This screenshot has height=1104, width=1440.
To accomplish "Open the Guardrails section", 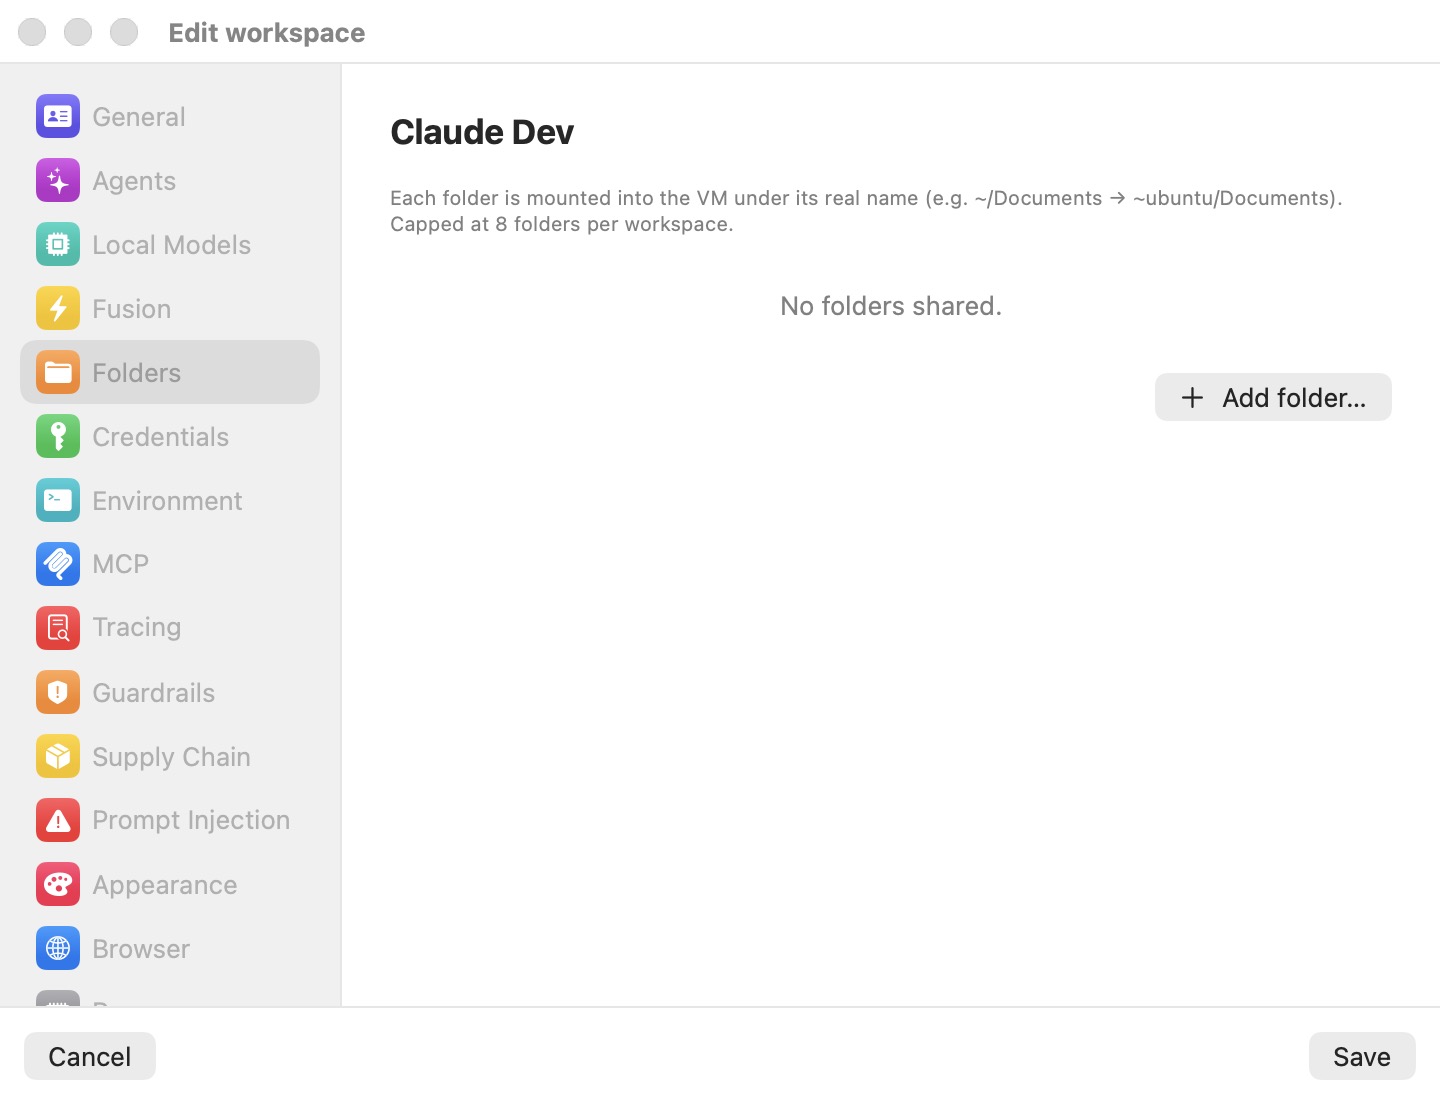I will (170, 692).
